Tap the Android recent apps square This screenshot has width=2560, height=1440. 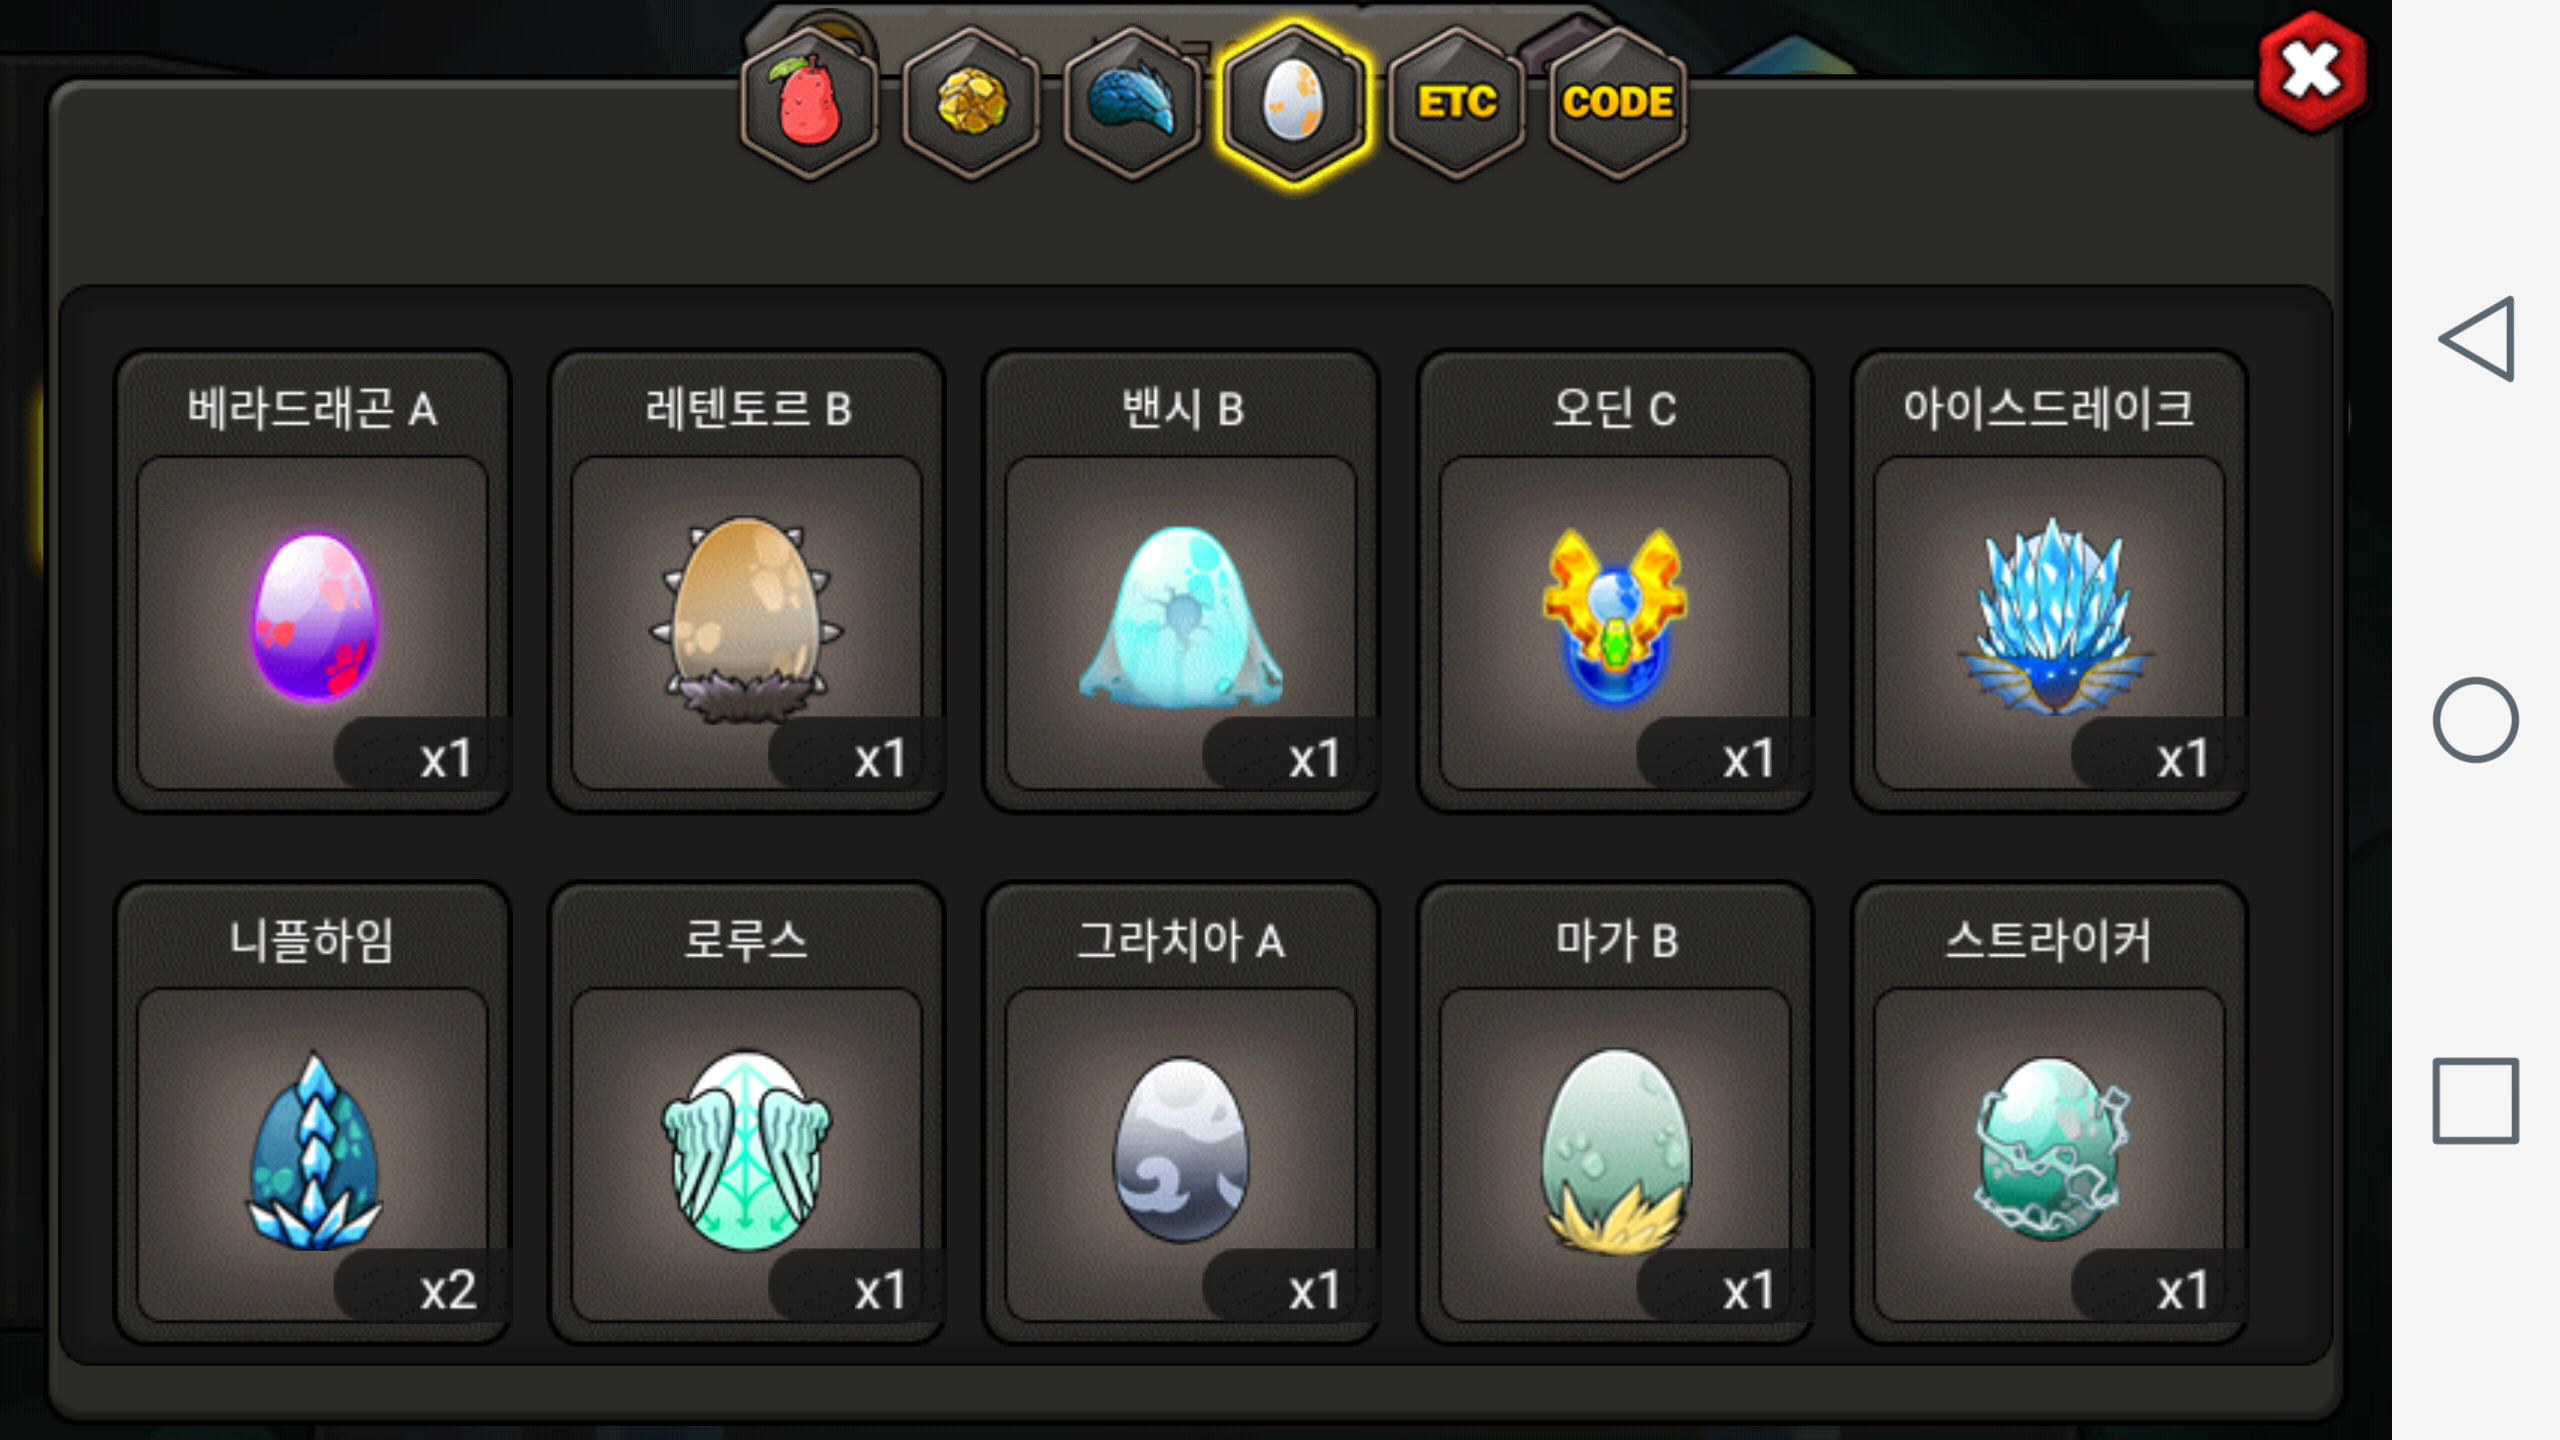(x=2476, y=1100)
